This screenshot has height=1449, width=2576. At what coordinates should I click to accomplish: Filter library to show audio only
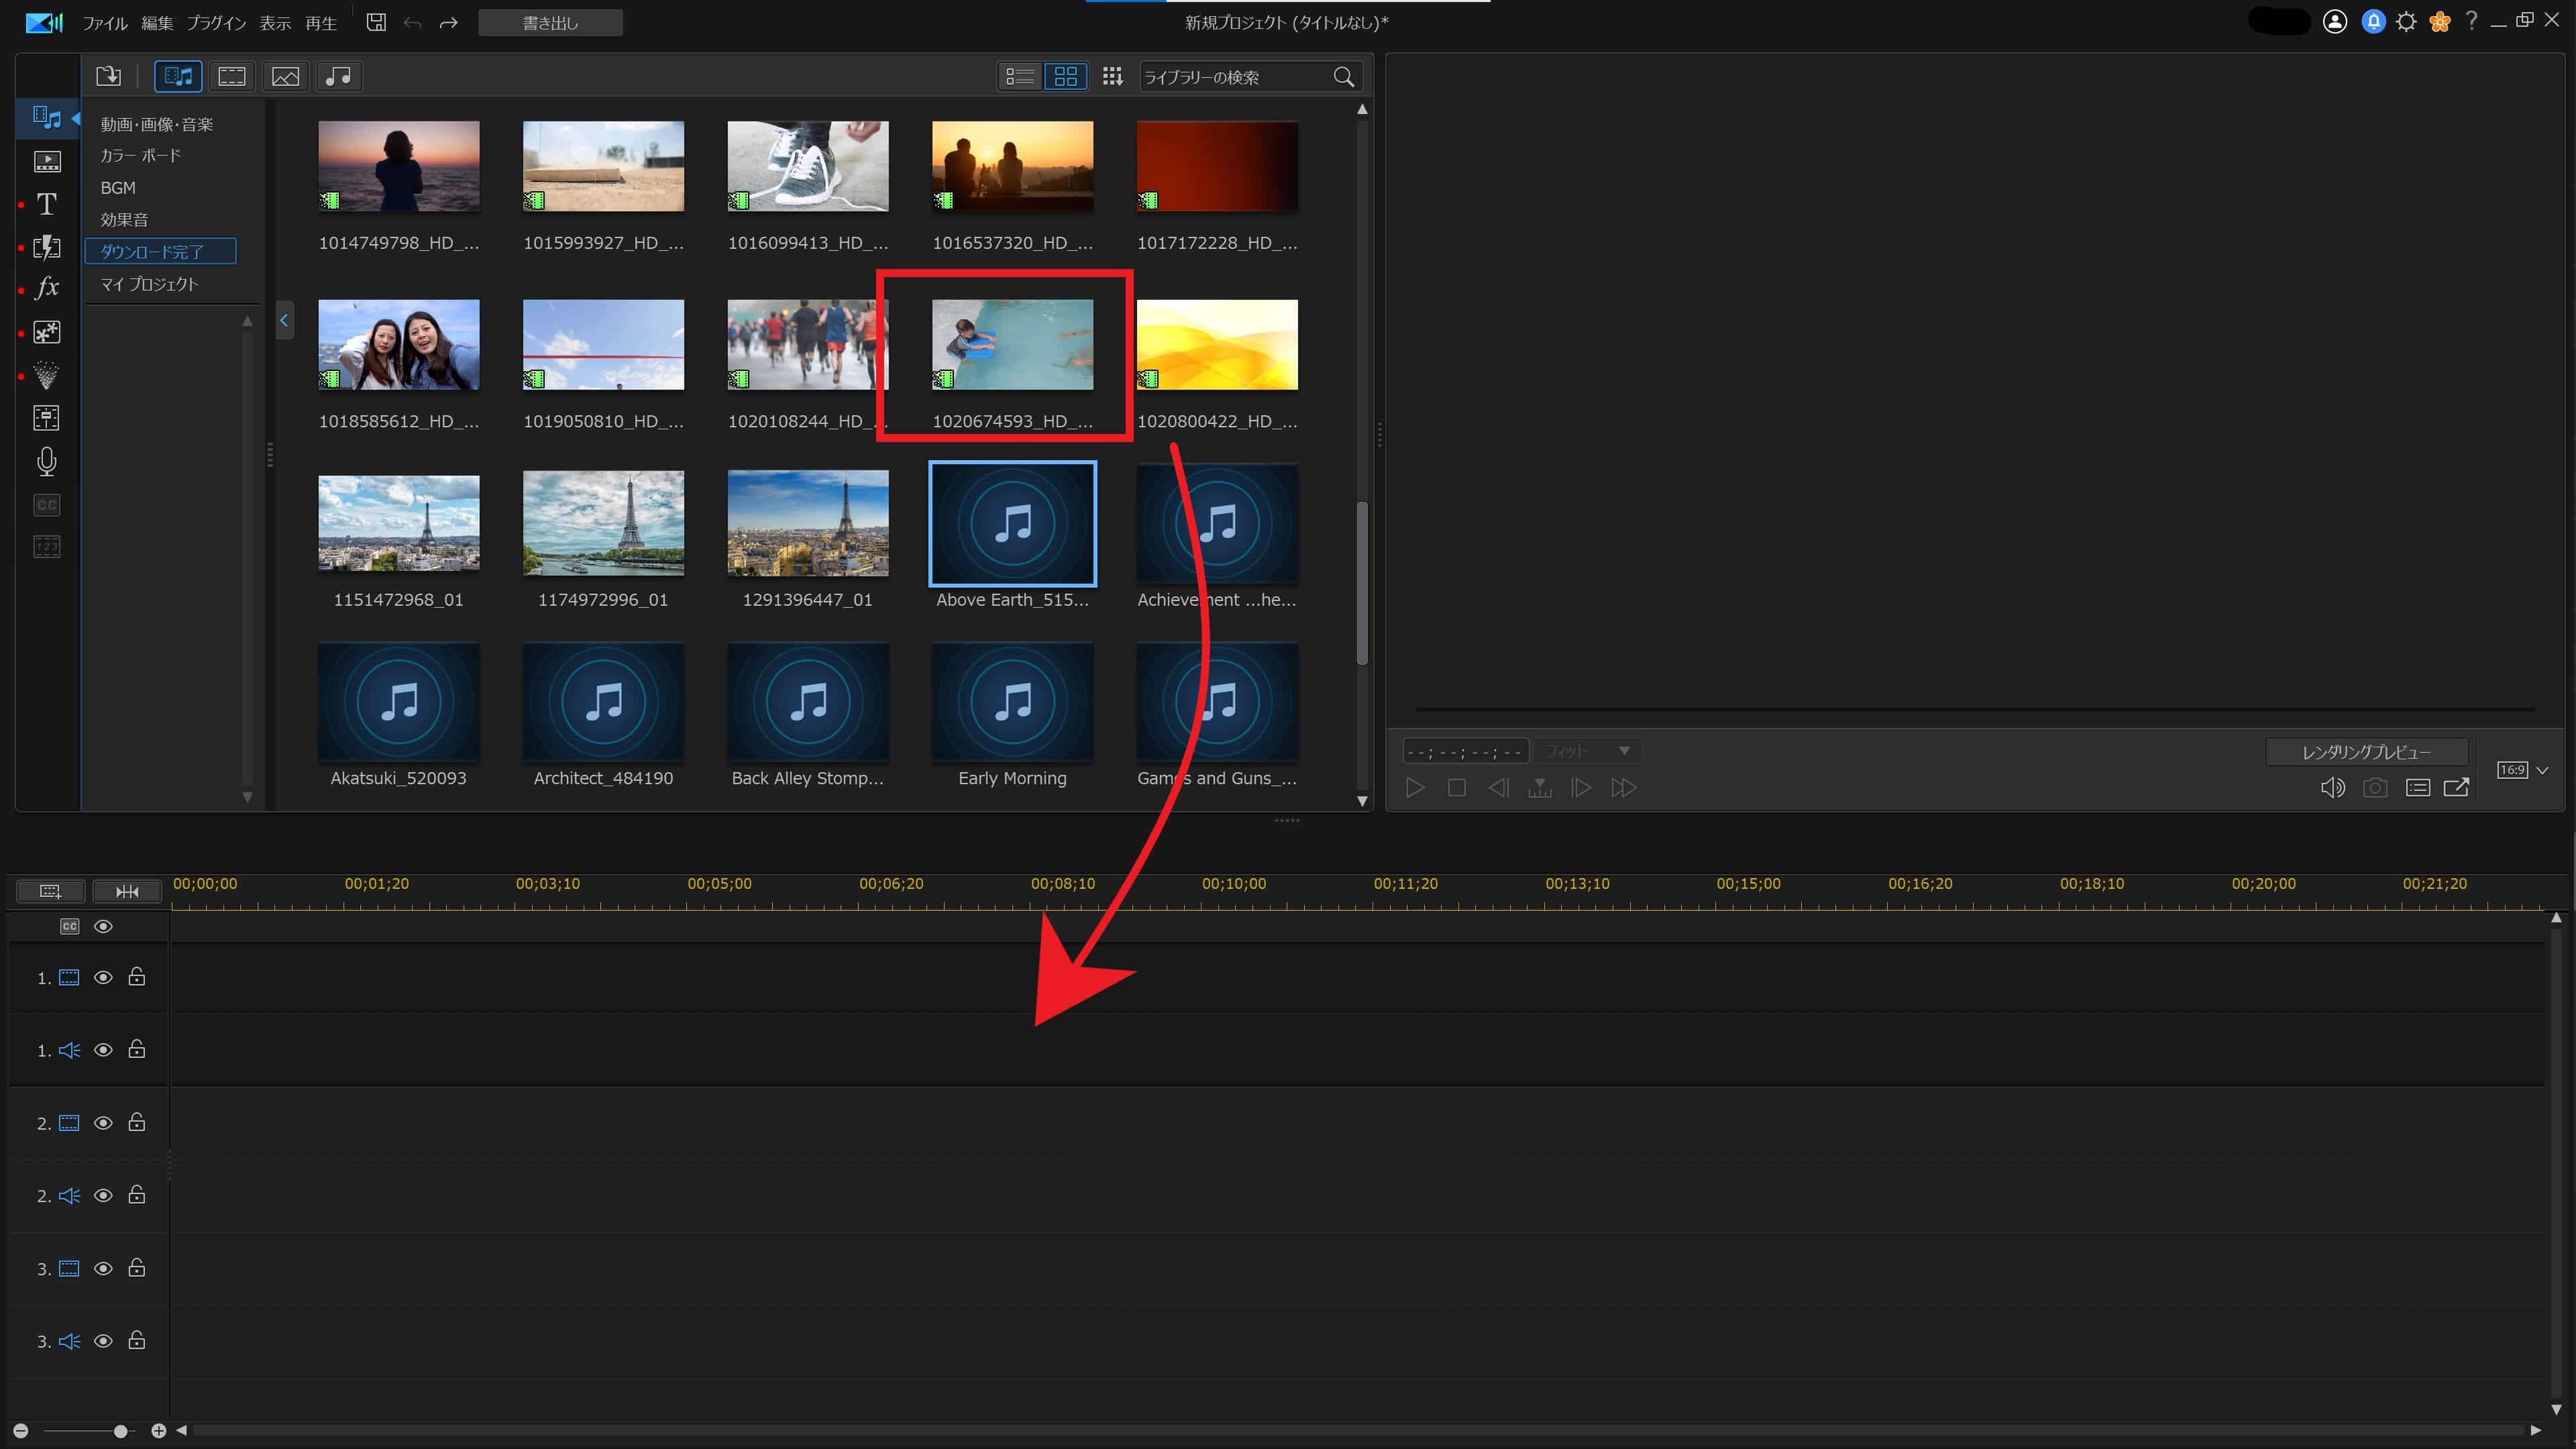338,76
